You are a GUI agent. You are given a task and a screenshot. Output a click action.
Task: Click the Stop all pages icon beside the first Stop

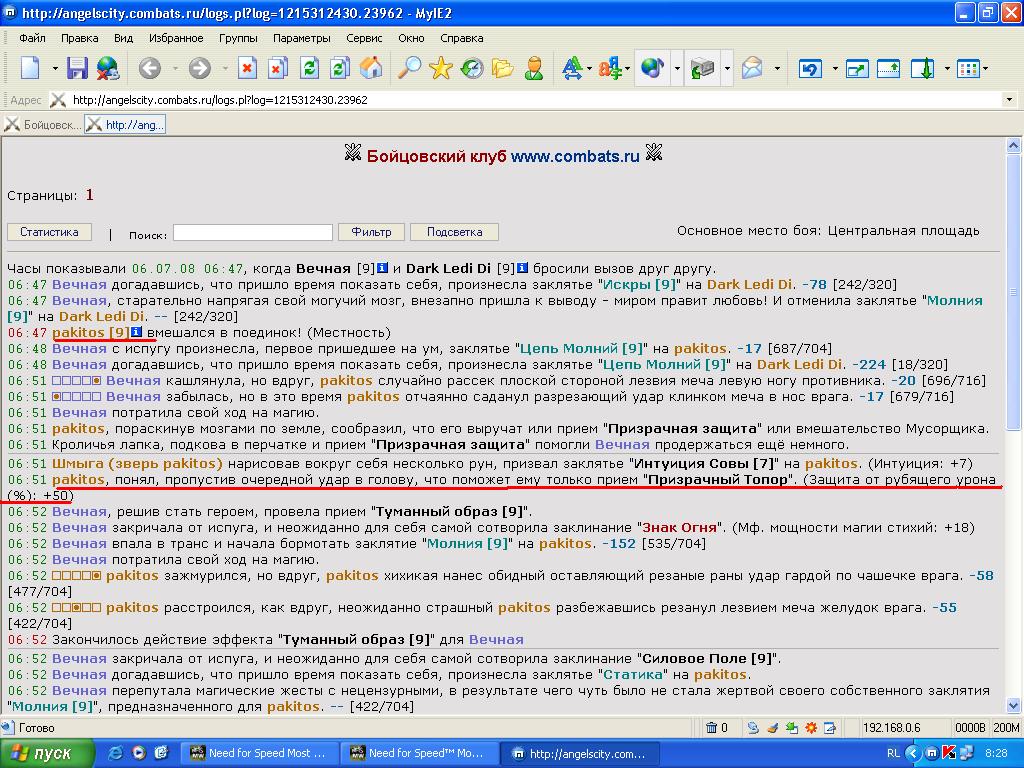[278, 68]
